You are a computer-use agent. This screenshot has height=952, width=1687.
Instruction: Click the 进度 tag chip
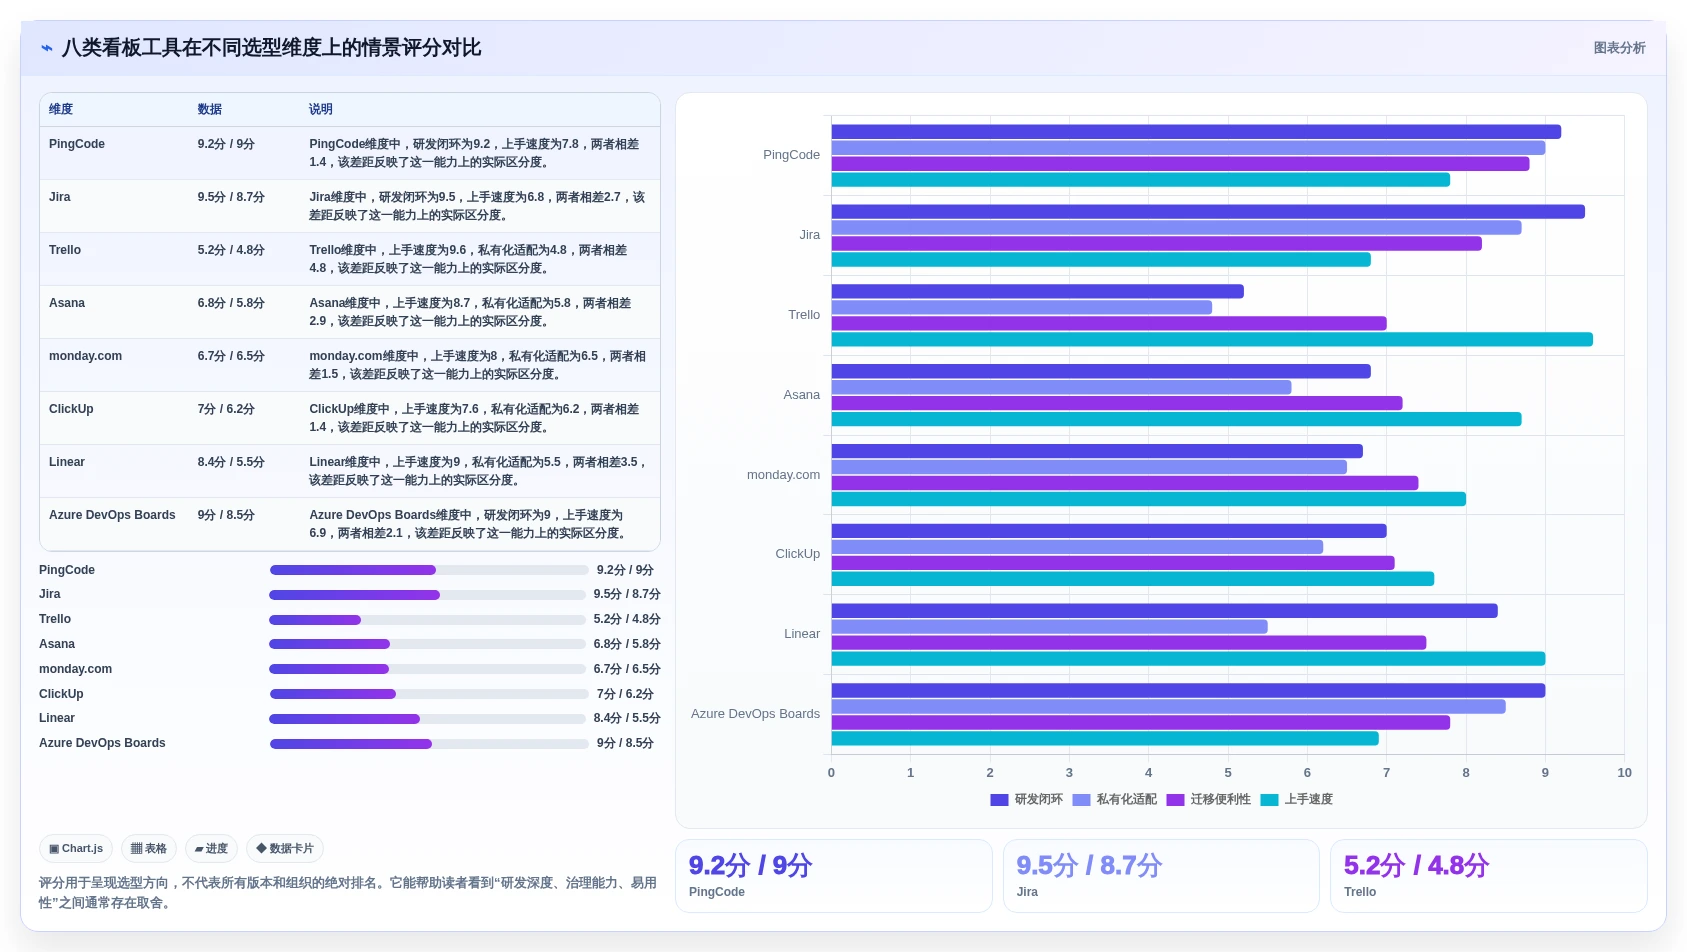pyautogui.click(x=211, y=849)
